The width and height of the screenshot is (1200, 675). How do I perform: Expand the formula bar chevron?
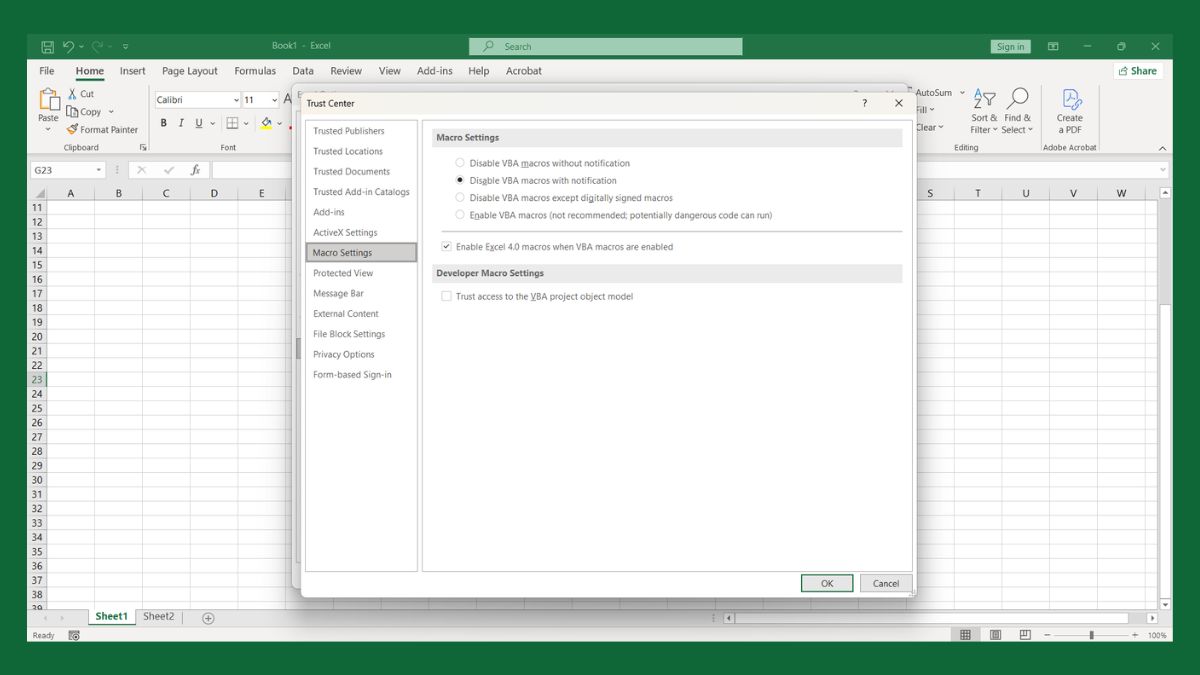click(1163, 170)
